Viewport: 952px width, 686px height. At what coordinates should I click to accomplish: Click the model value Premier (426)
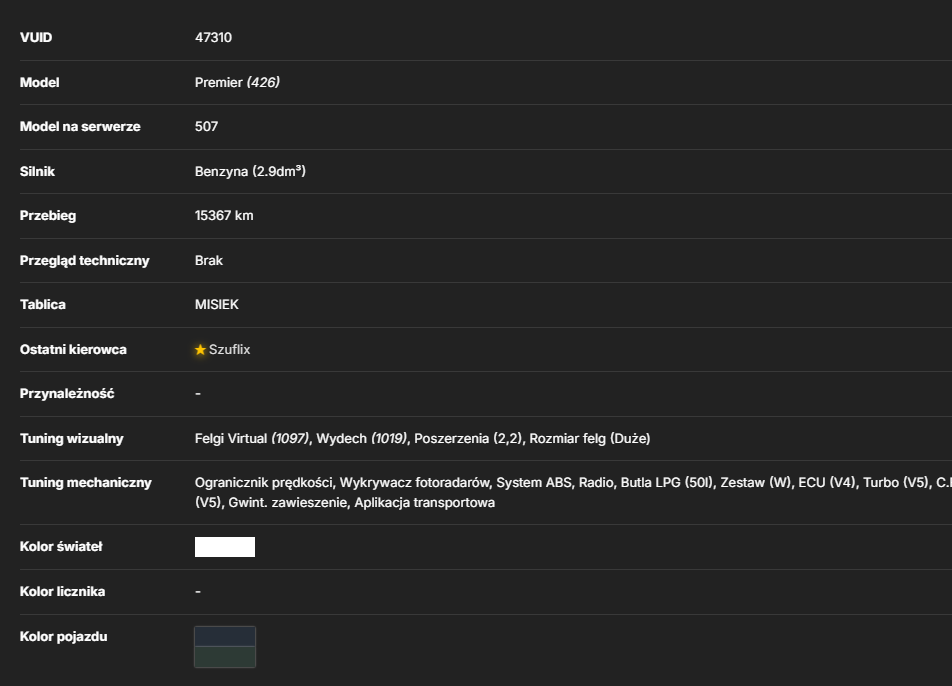(237, 83)
